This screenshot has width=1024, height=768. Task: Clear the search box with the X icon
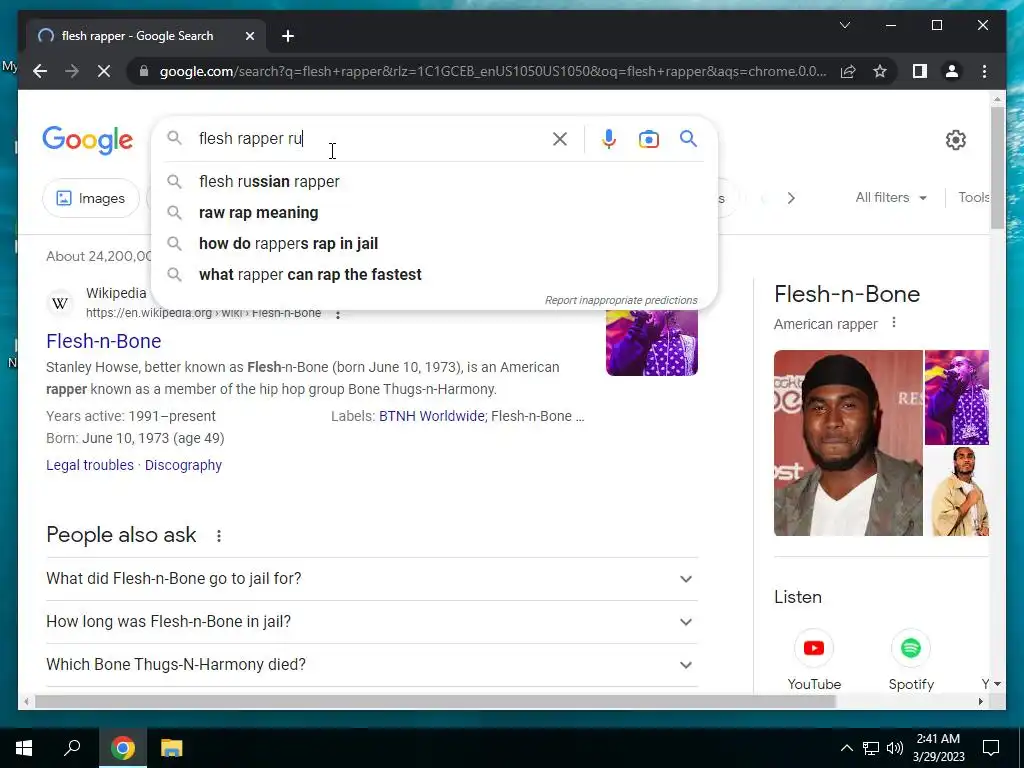click(560, 138)
